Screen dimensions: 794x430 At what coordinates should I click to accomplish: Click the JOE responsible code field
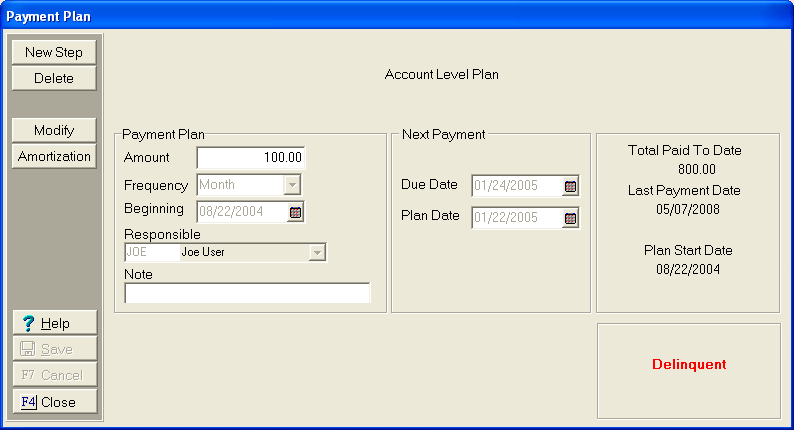pyautogui.click(x=150, y=253)
